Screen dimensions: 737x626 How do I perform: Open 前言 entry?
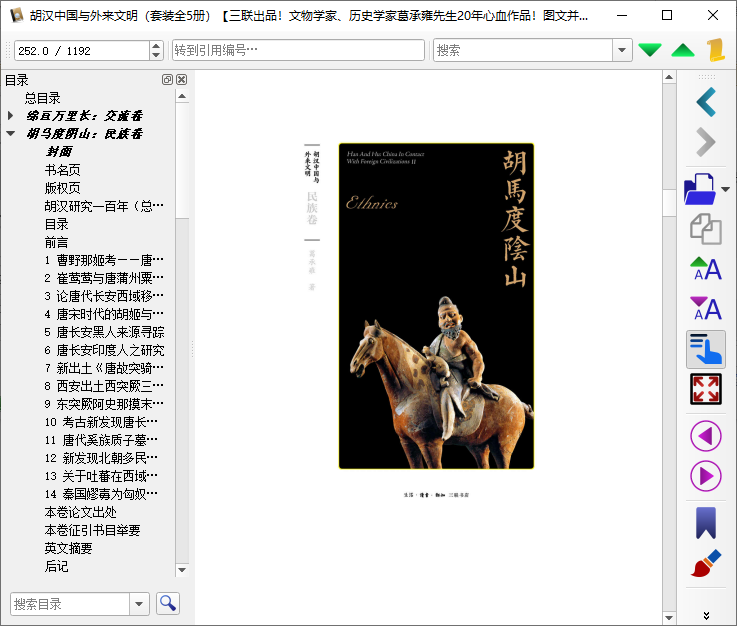click(x=56, y=242)
